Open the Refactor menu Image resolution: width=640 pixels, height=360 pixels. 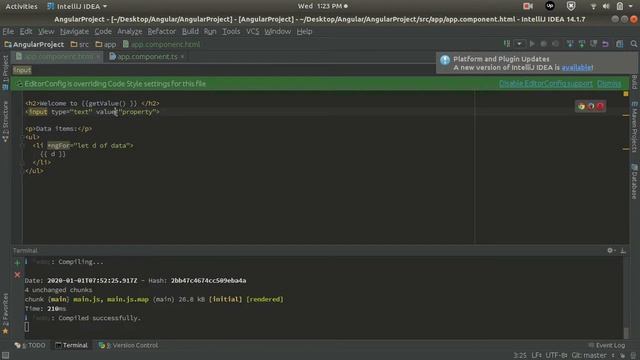[x=161, y=31]
